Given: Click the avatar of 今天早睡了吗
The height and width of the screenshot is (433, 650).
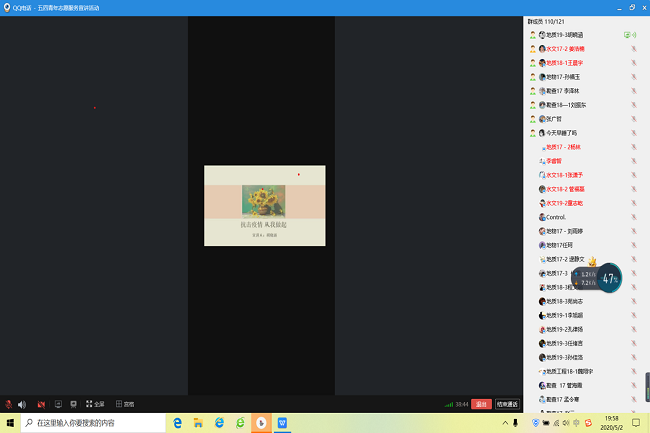Looking at the screenshot, I should (x=542, y=133).
